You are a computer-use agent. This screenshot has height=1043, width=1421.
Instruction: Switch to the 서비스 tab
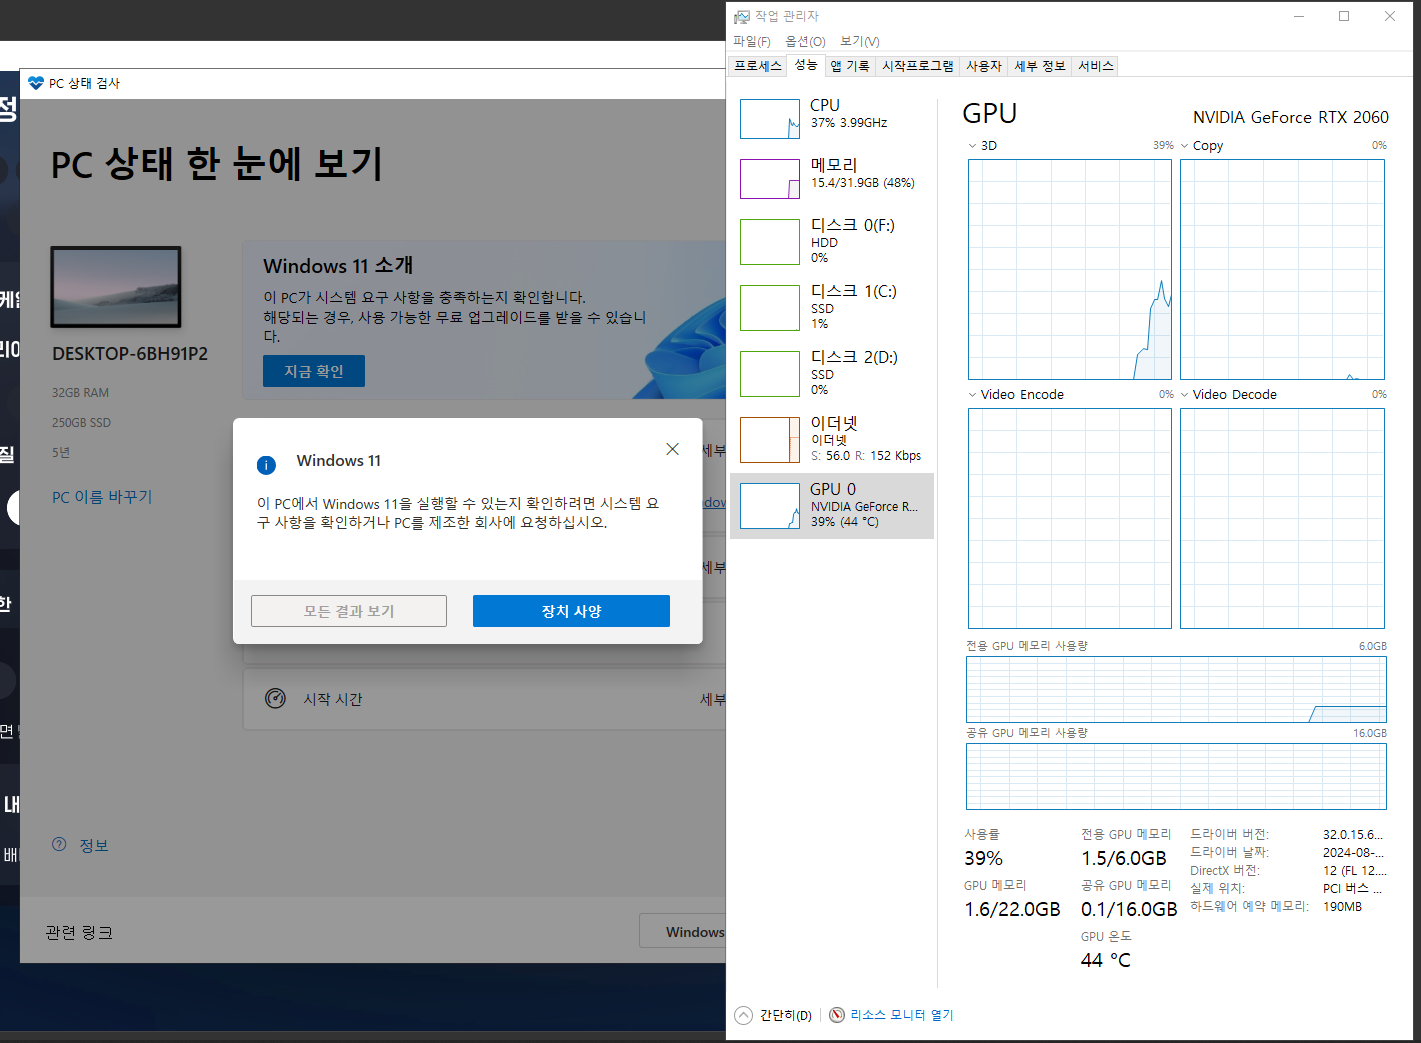[1095, 66]
